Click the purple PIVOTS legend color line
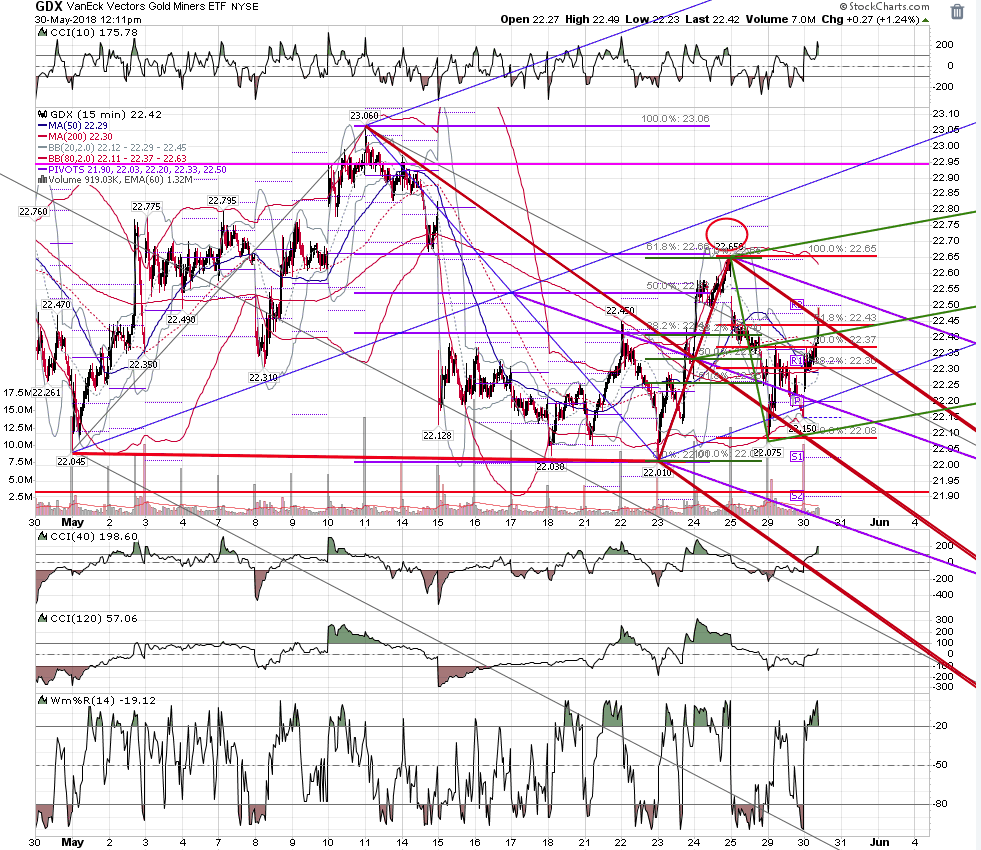This screenshot has width=981, height=850. 43,169
